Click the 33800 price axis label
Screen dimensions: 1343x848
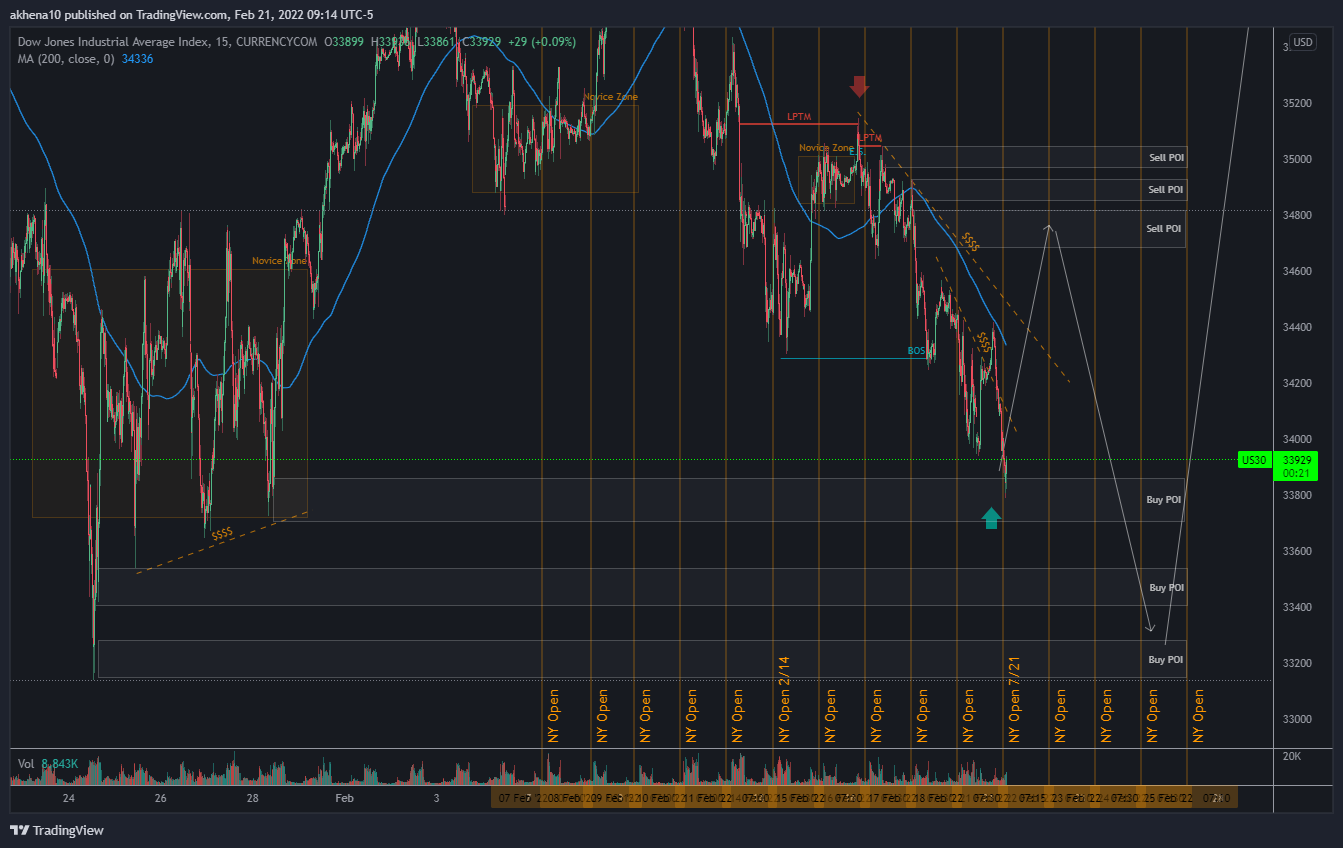(x=1298, y=495)
